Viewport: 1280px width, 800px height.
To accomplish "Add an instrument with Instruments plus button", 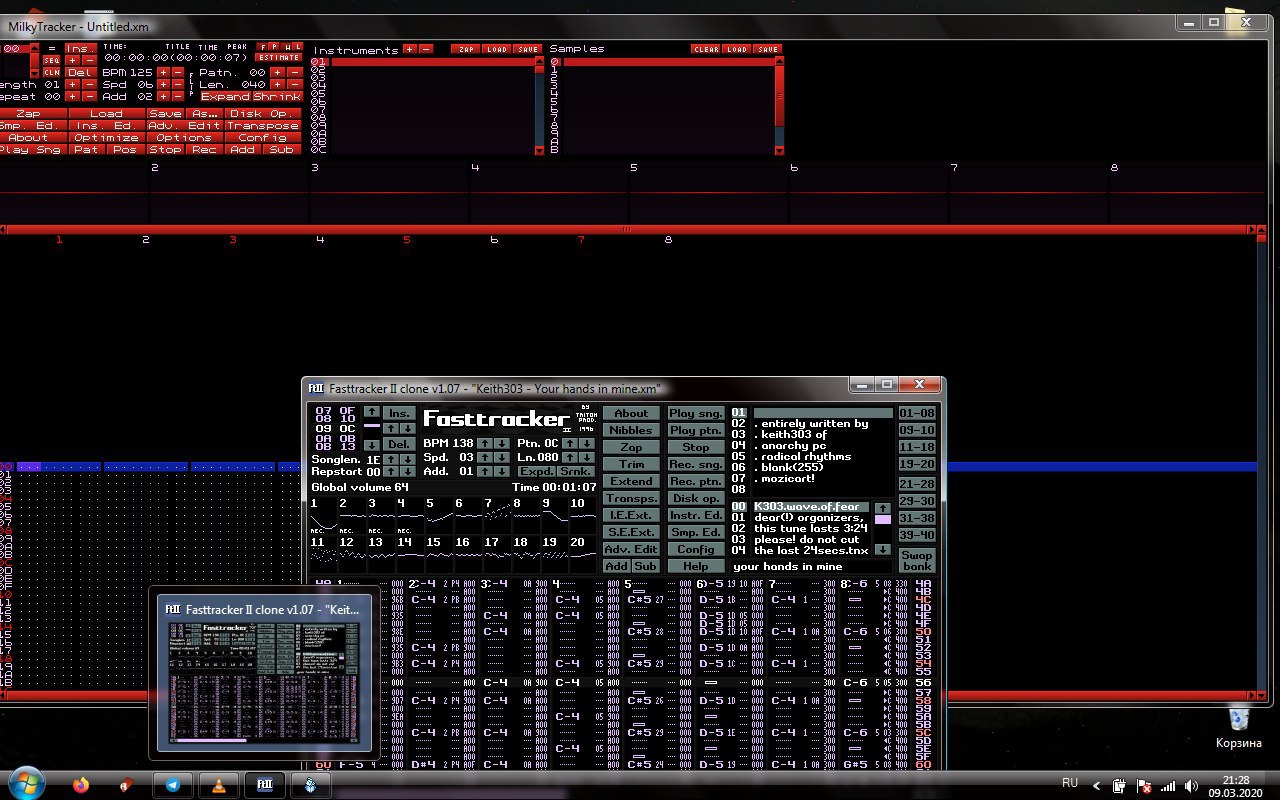I will (x=409, y=49).
